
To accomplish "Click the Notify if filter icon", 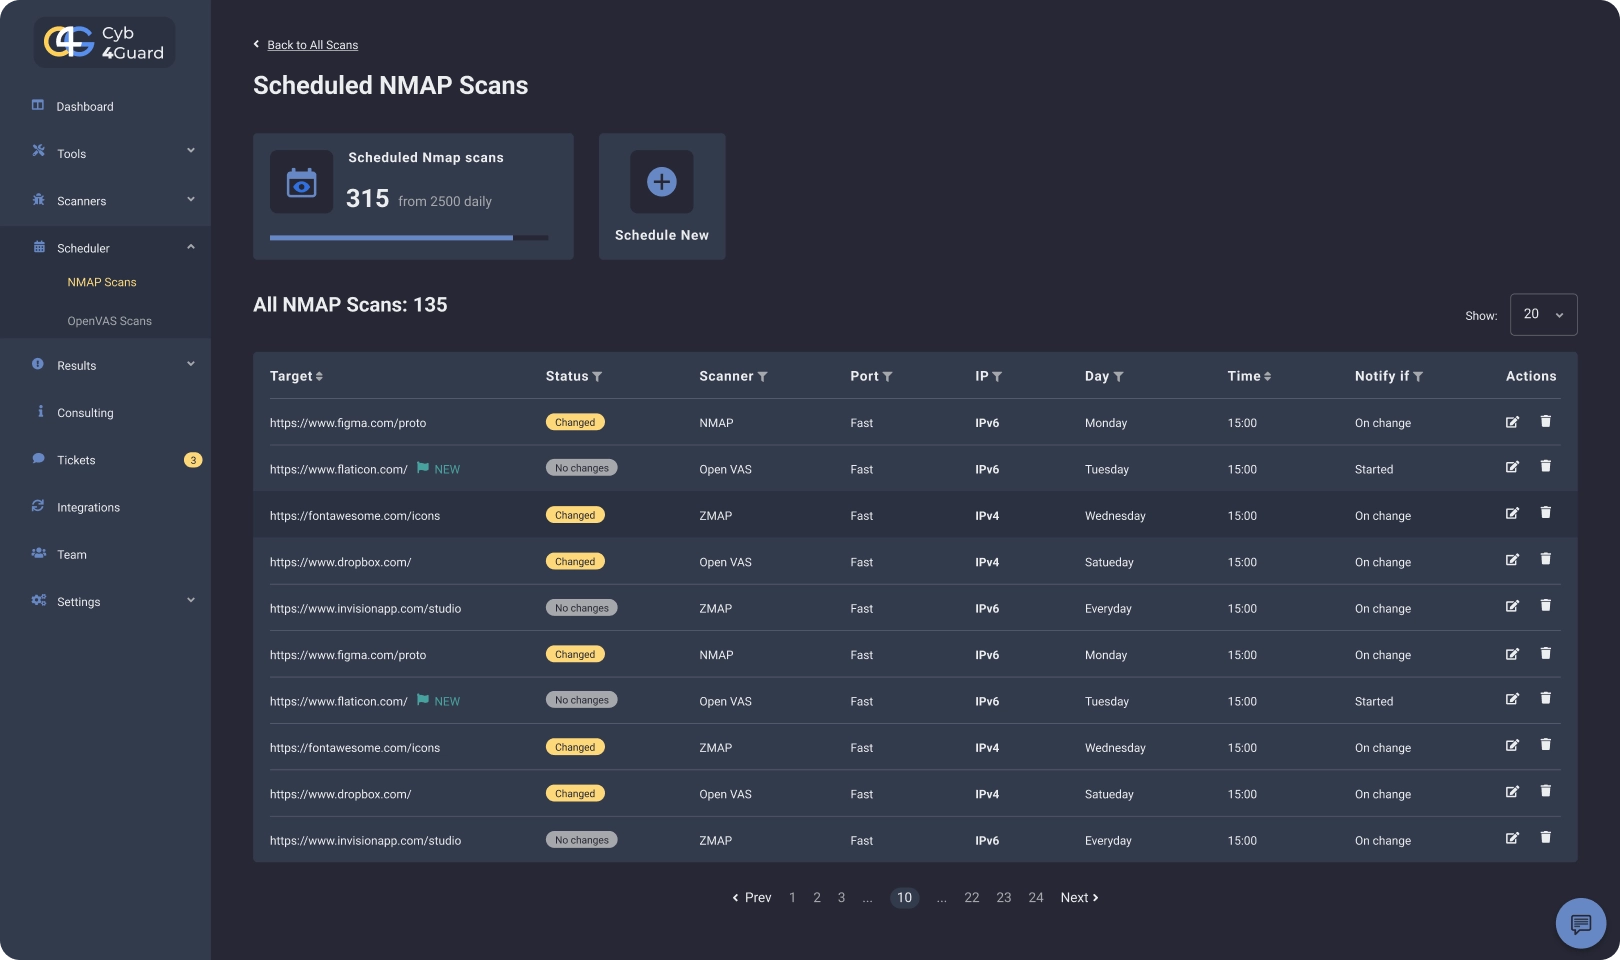I will click(x=1418, y=377).
